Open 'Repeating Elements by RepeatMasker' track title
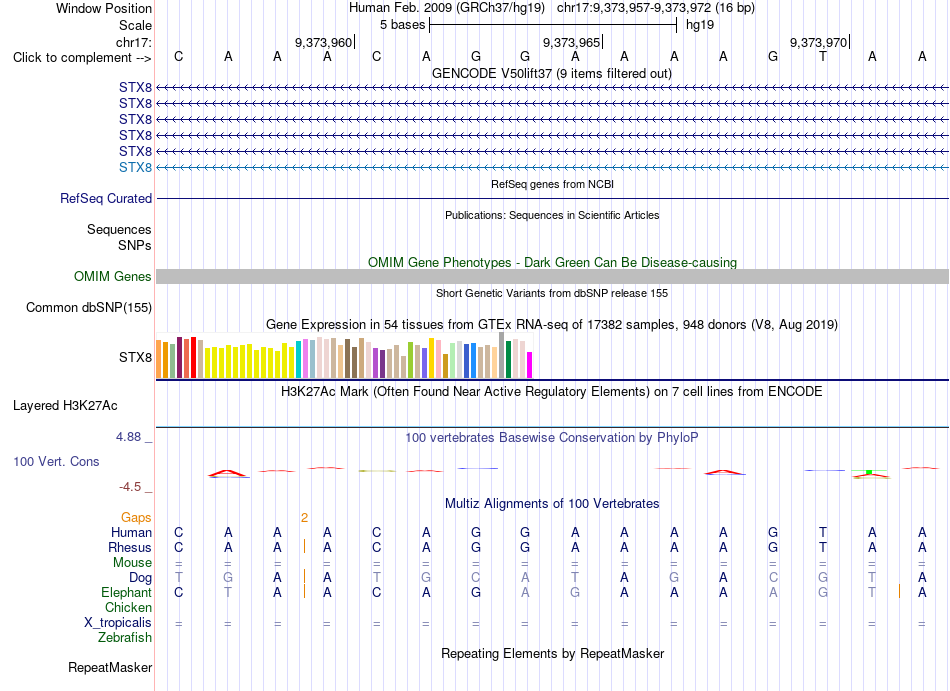Viewport: 950px width, 691px height. 552,653
